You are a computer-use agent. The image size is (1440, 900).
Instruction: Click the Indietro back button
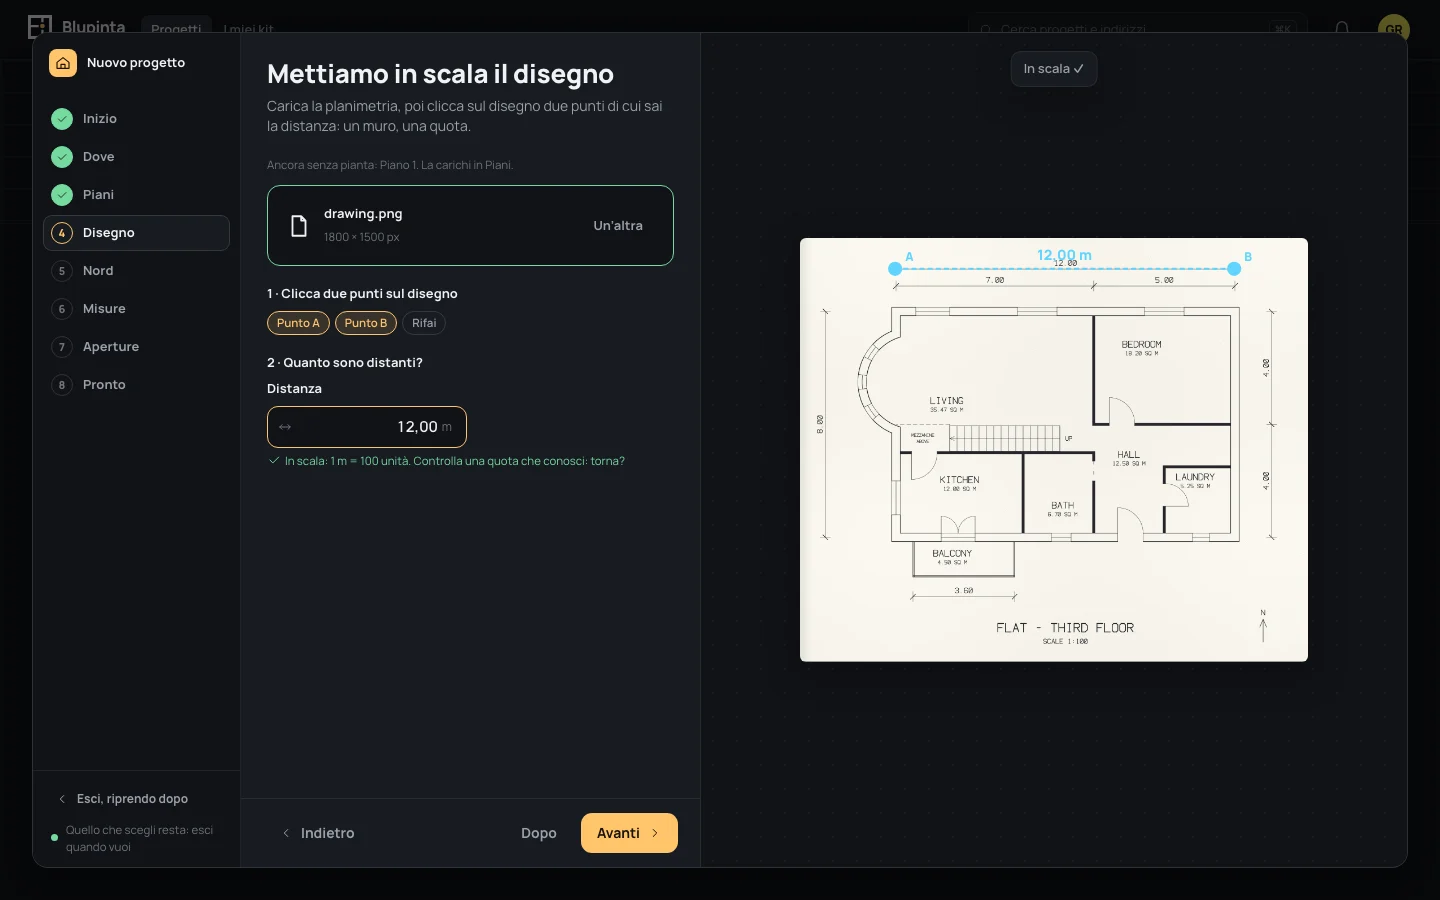click(x=318, y=833)
